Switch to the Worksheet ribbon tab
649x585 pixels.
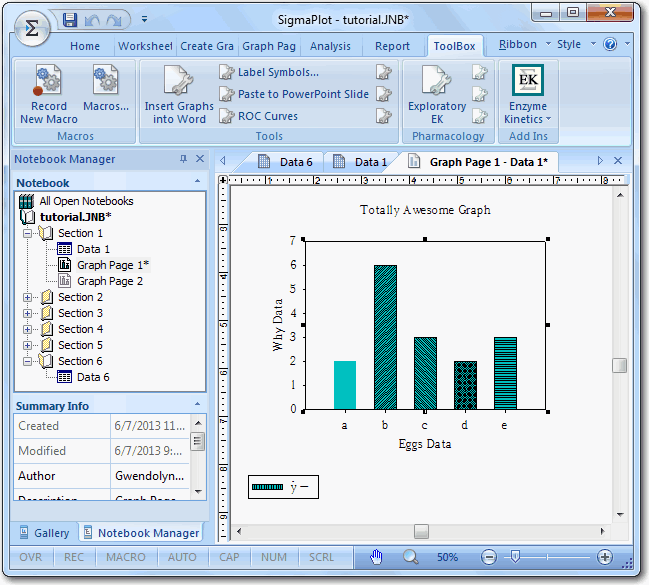pyautogui.click(x=145, y=46)
